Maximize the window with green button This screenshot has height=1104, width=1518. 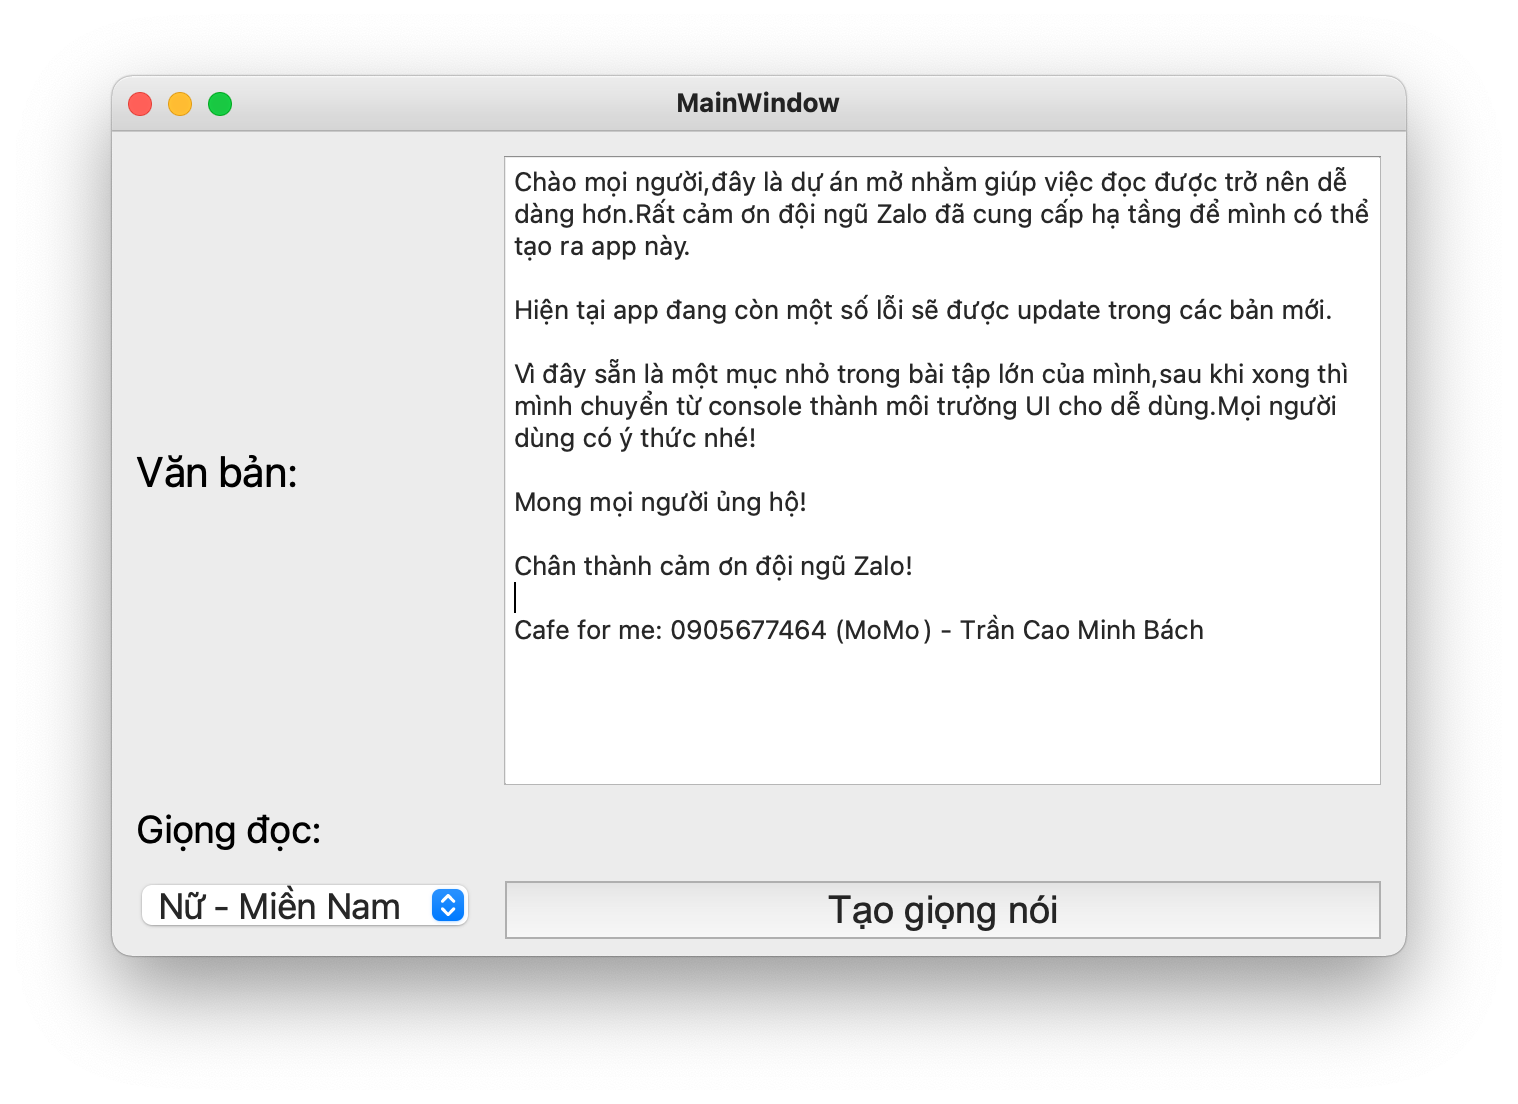(x=220, y=104)
